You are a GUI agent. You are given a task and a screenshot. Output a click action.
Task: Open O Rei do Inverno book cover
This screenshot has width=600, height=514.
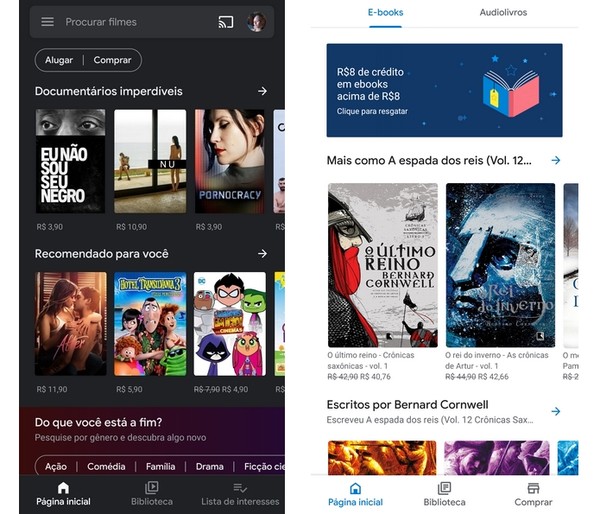[x=501, y=265]
